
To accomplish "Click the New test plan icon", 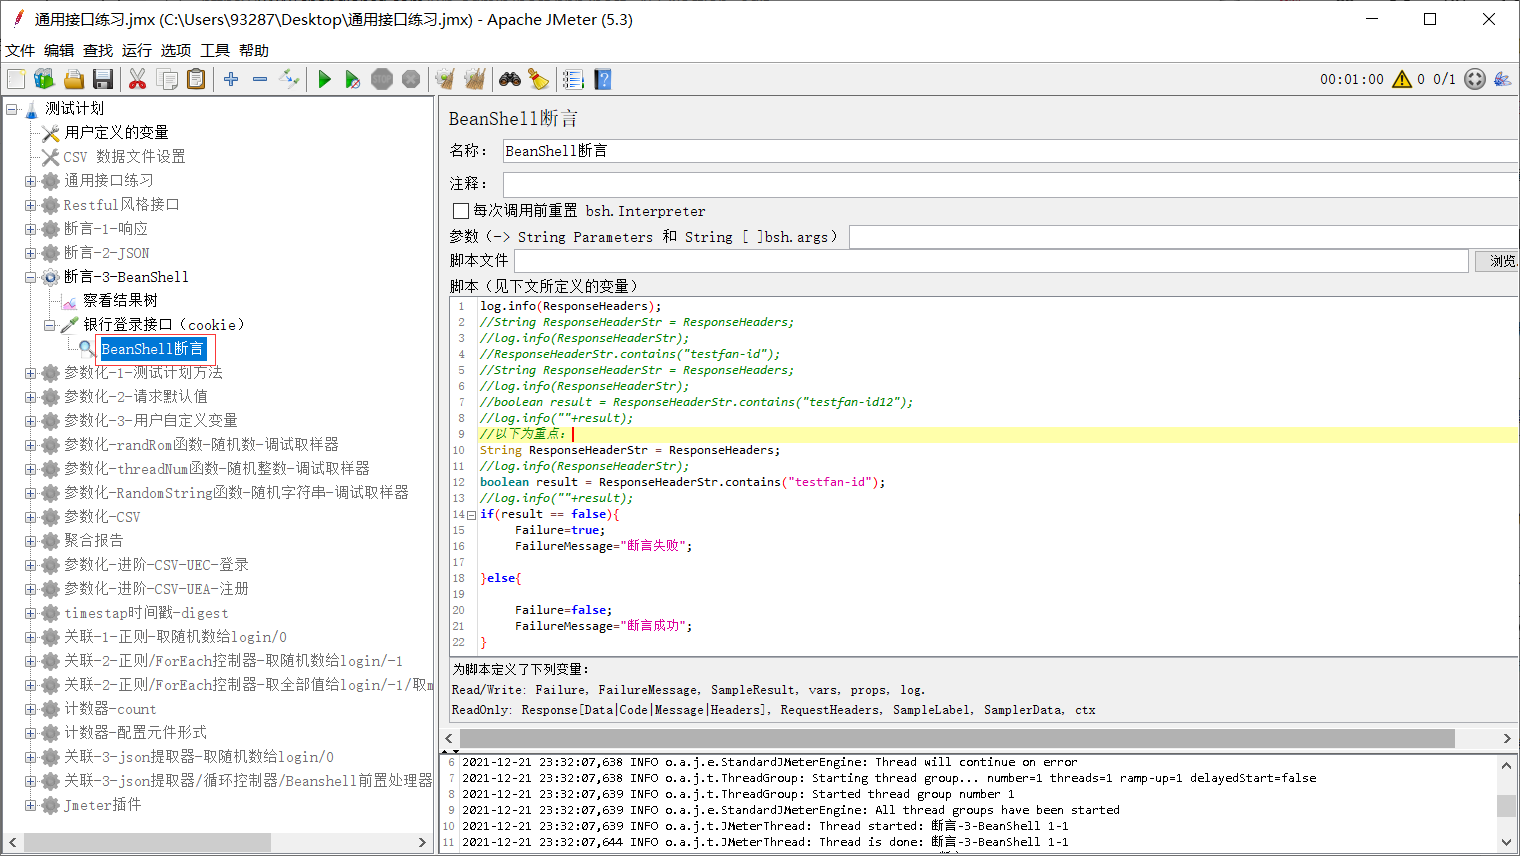I will [x=16, y=79].
